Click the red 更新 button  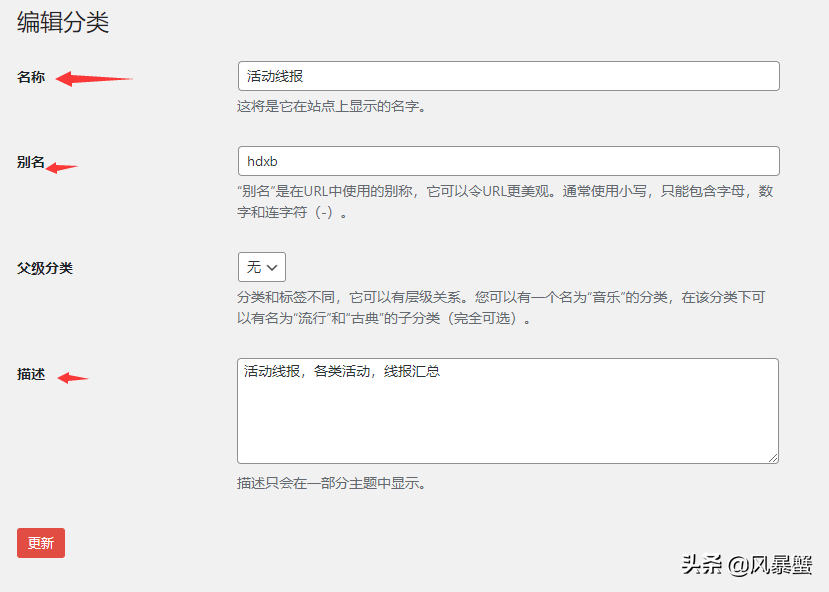pos(41,543)
